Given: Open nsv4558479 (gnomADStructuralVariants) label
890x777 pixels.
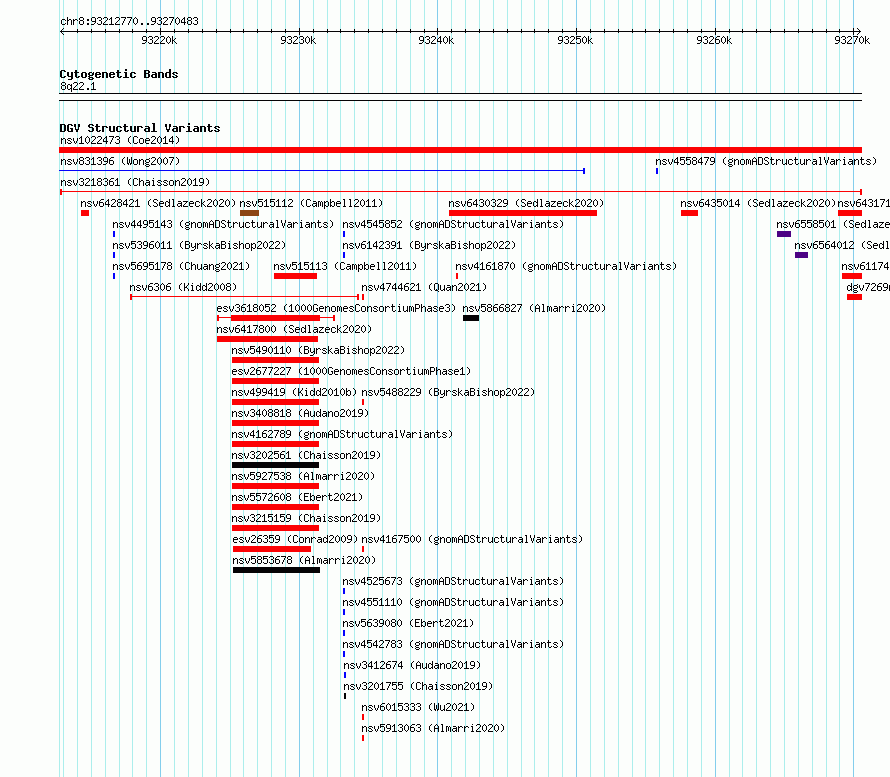Looking at the screenshot, I should coord(766,161).
